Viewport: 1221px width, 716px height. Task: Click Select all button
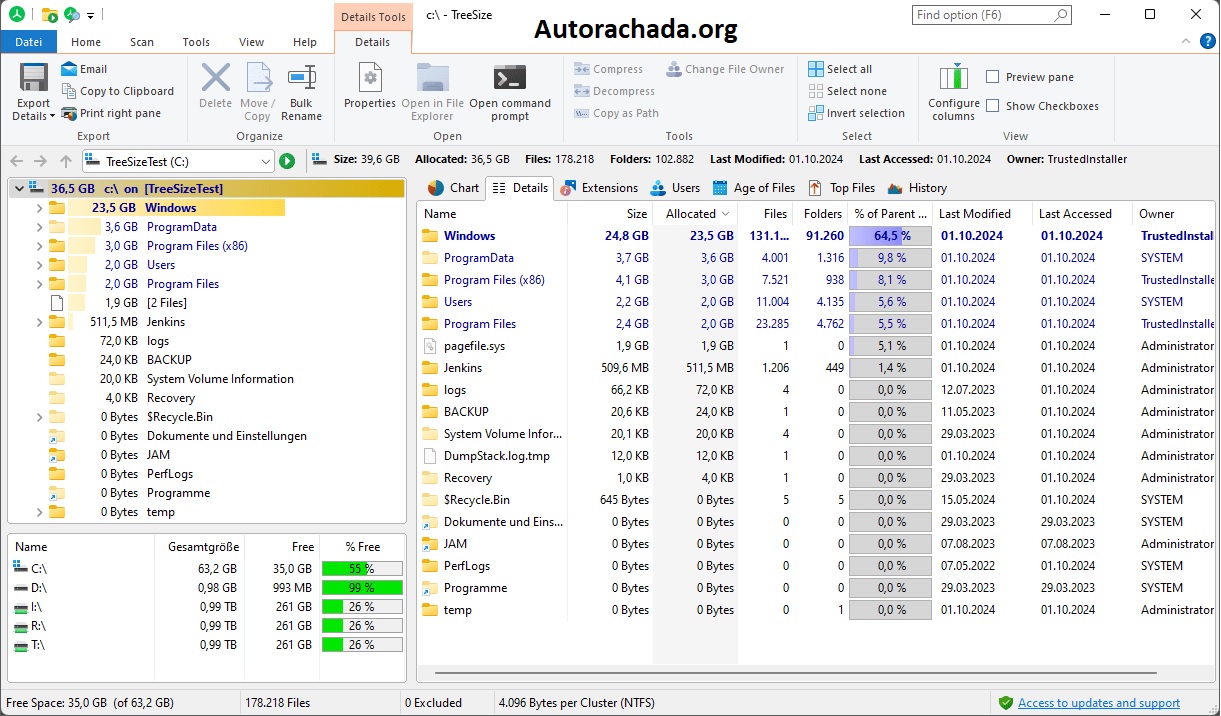coord(840,69)
